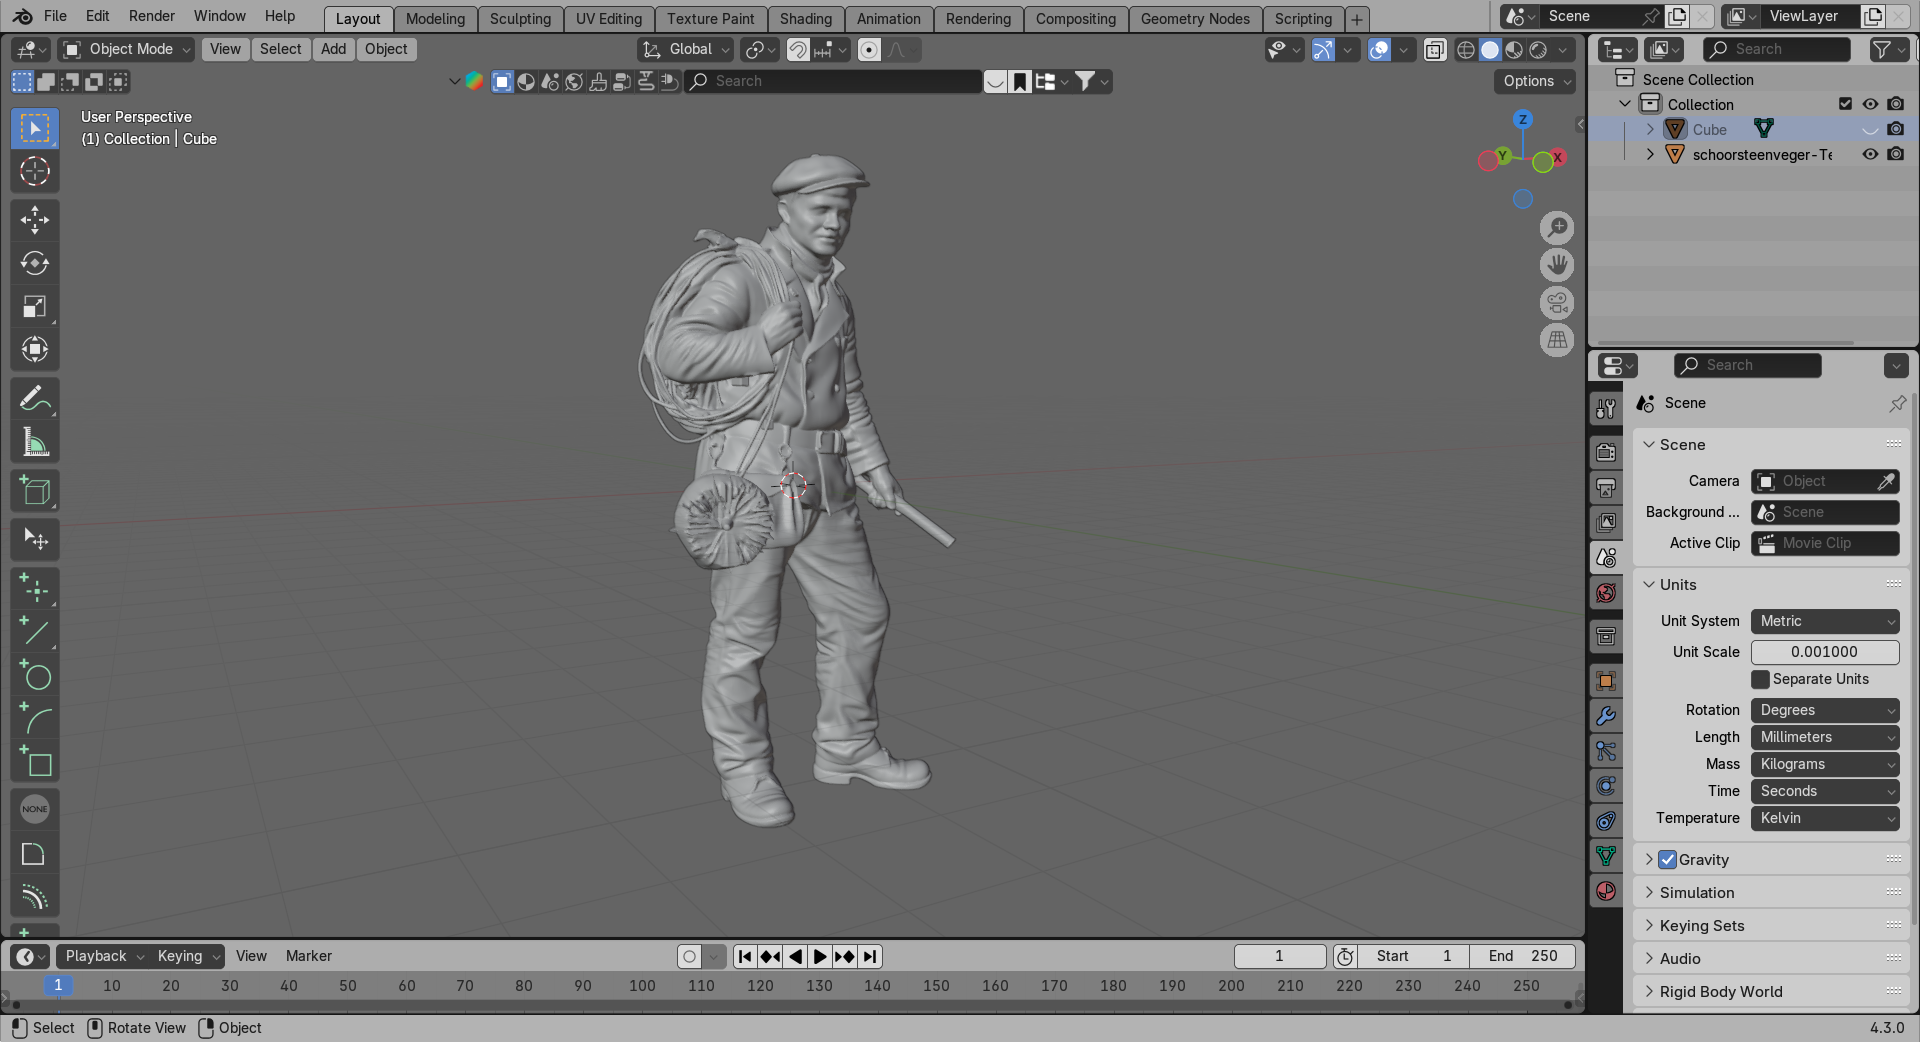Enable the Separate Units checkbox
The width and height of the screenshot is (1920, 1042).
(x=1761, y=679)
